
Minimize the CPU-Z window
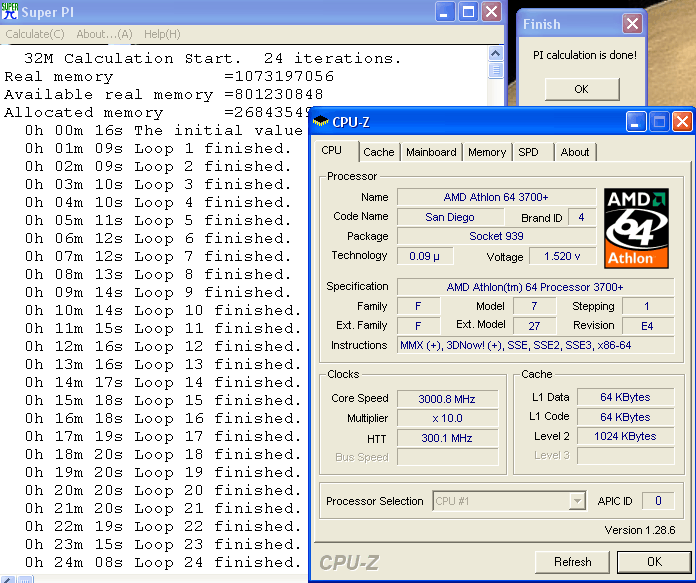[x=635, y=122]
